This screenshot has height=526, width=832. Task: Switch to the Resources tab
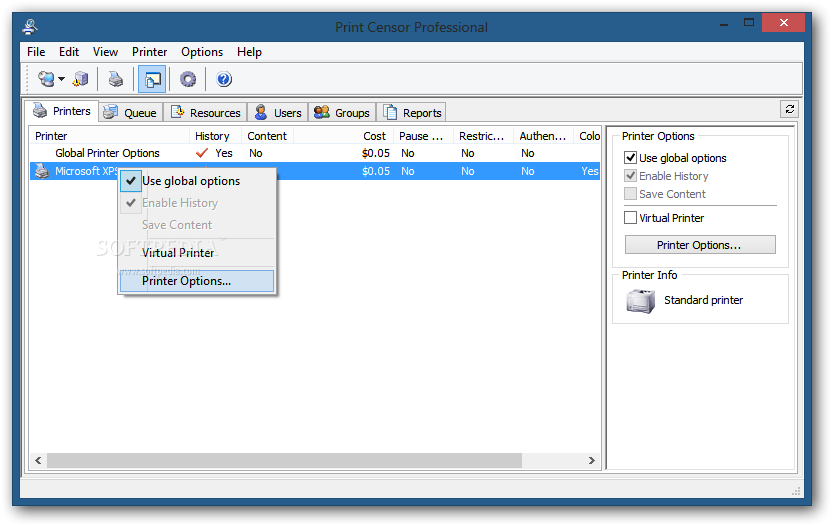[205, 113]
